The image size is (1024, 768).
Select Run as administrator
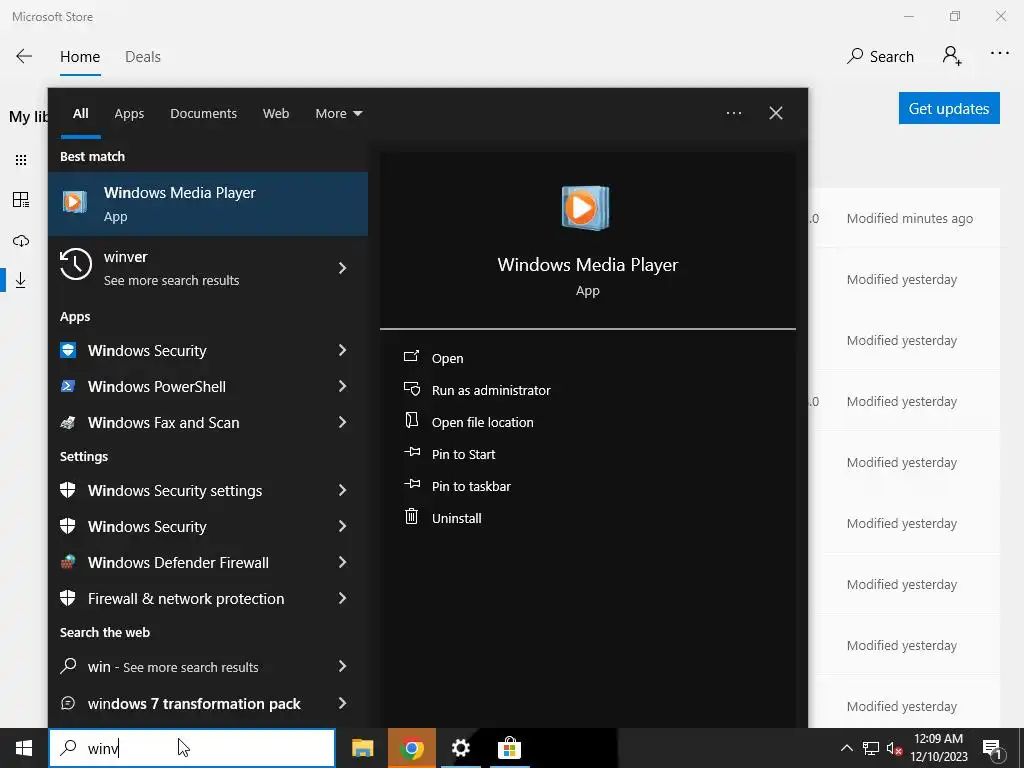pos(491,391)
